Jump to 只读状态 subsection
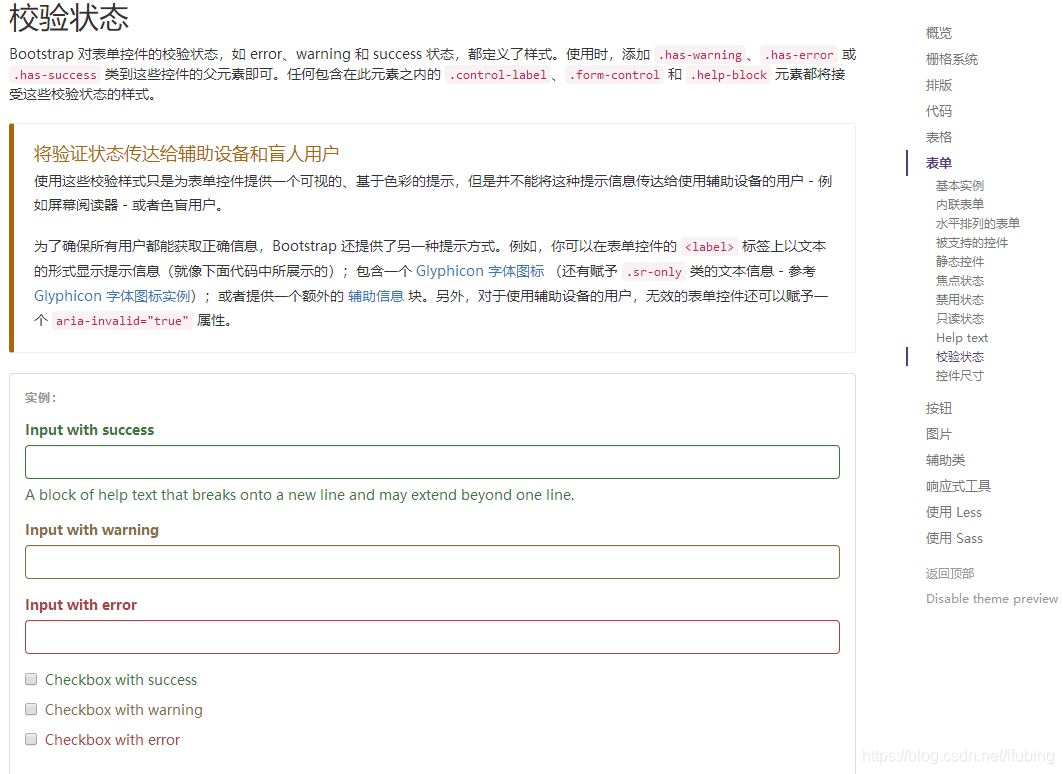This screenshot has width=1063, height=774. pos(960,319)
